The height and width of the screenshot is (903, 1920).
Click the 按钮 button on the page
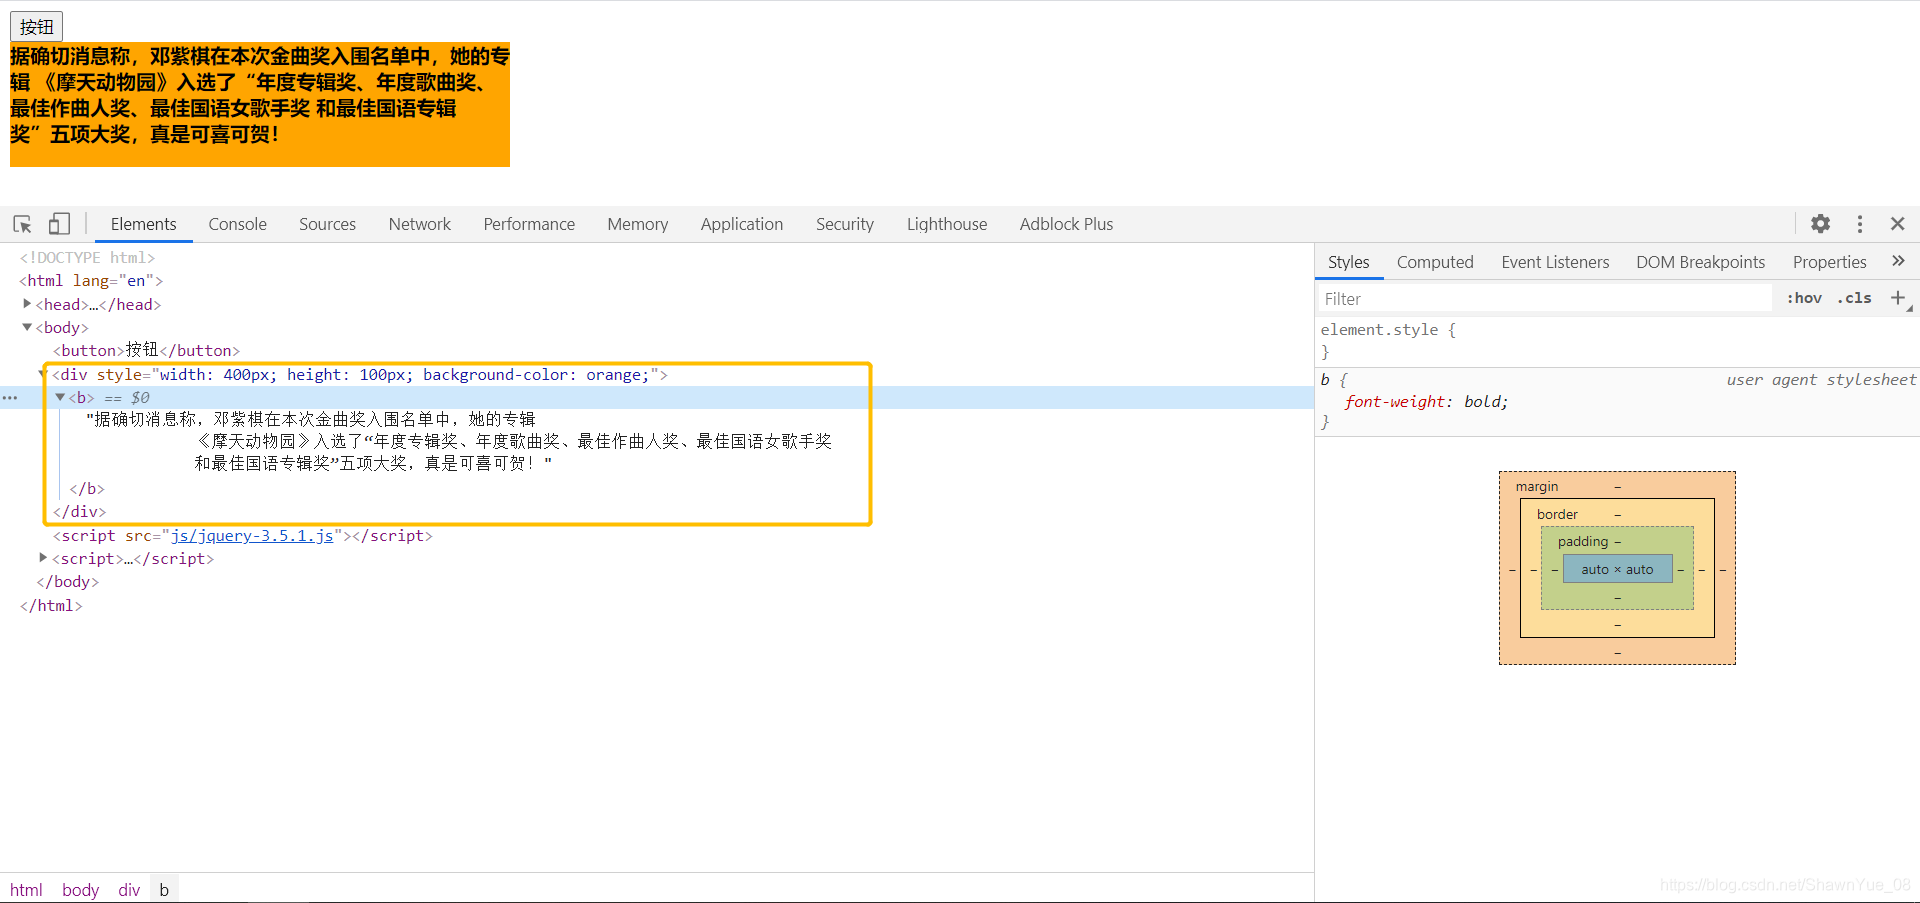(37, 27)
